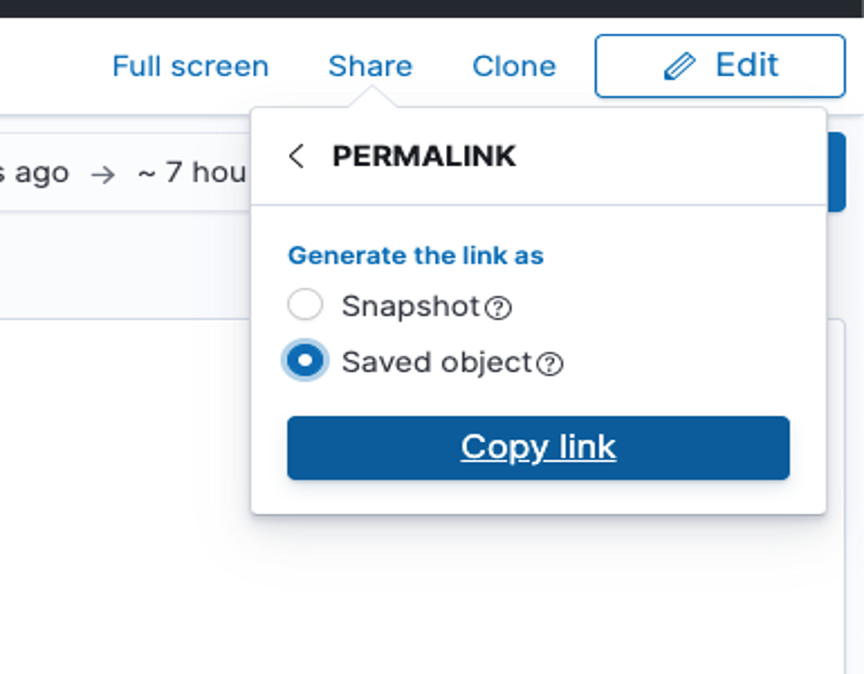The height and width of the screenshot is (674, 864).
Task: Toggle the Share menu in the top bar
Action: pos(370,66)
